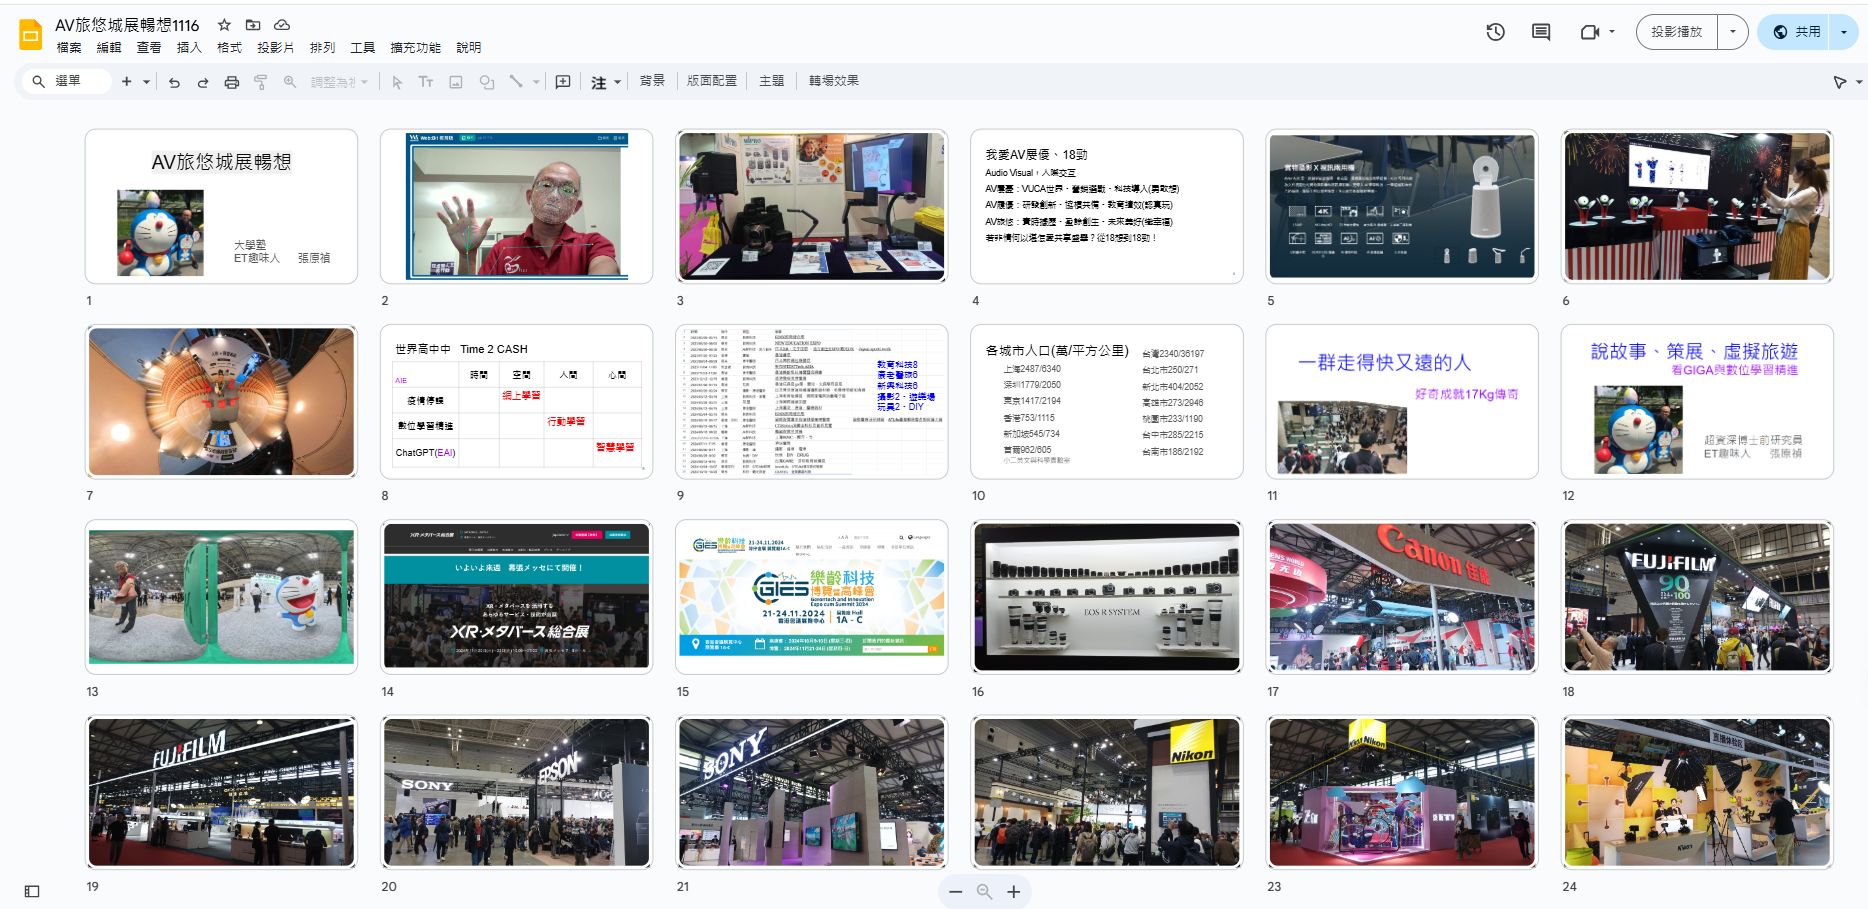Select slide 17 Canon booth photo
The height and width of the screenshot is (909, 1868).
pos(1402,597)
